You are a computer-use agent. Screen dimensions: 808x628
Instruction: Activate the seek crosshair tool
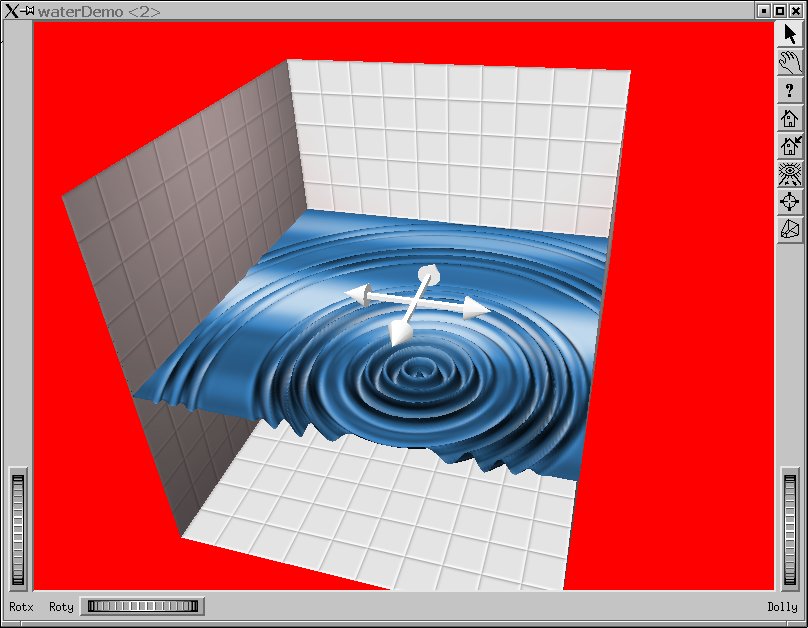click(x=789, y=201)
